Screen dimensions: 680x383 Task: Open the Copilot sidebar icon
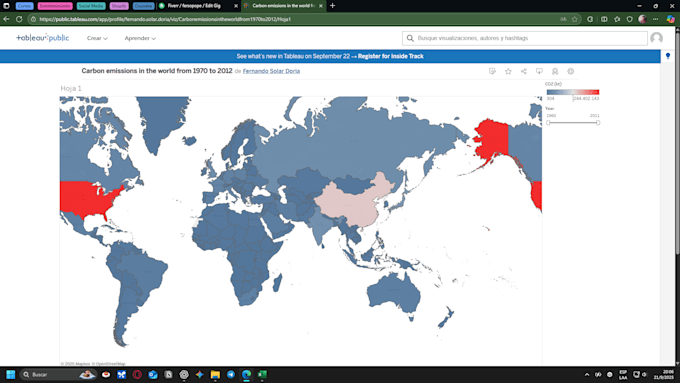[670, 19]
